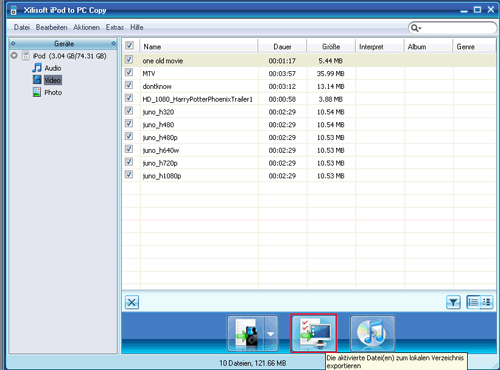Viewport: 500px width, 370px height.
Task: Sort by the Dauer column header
Action: pos(282,47)
